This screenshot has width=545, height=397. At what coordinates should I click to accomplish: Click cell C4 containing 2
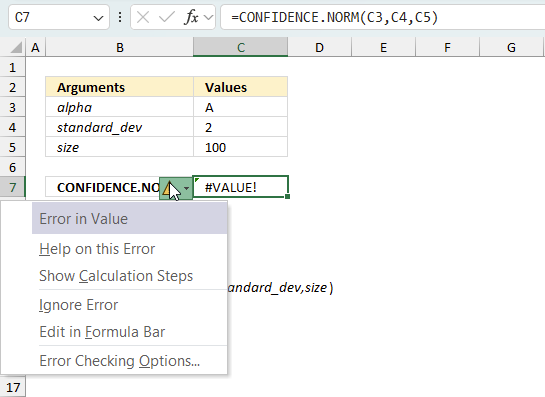coord(241,127)
